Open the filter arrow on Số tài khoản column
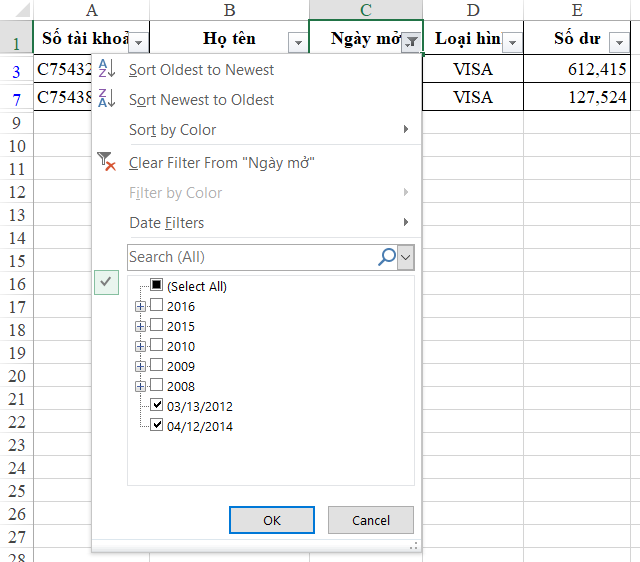The height and width of the screenshot is (562, 640). (139, 42)
